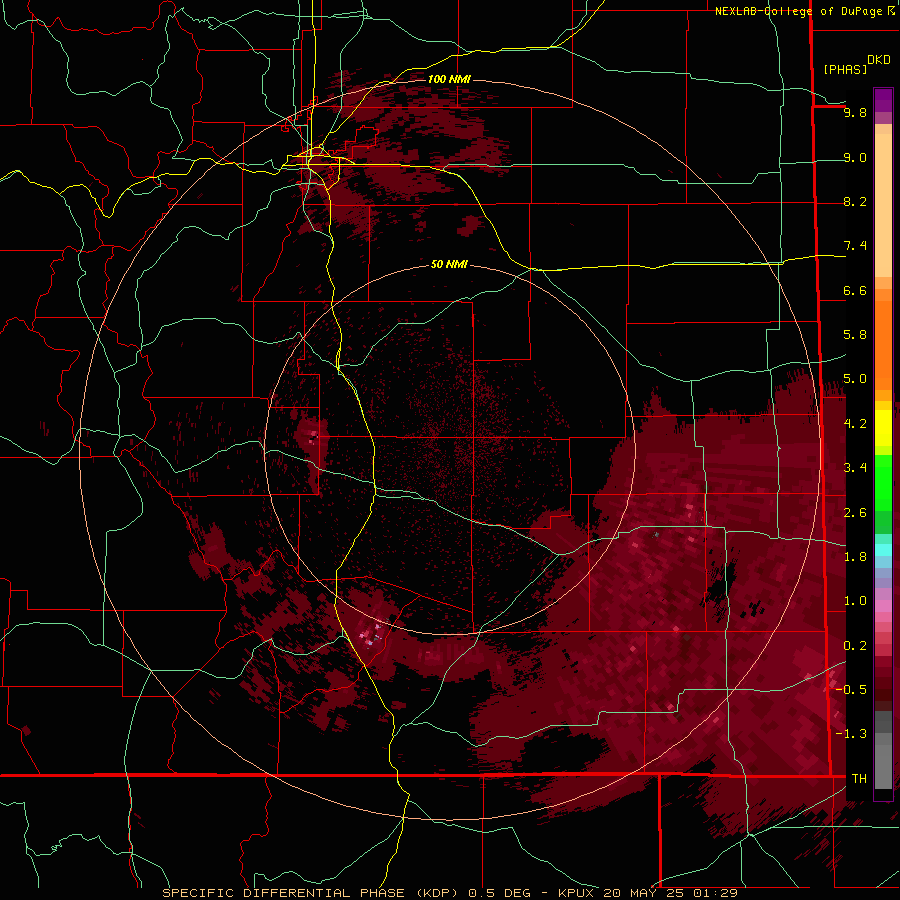Pick the peach band on color scale
Image resolution: width=900 pixels, height=900 pixels.
pos(883,205)
